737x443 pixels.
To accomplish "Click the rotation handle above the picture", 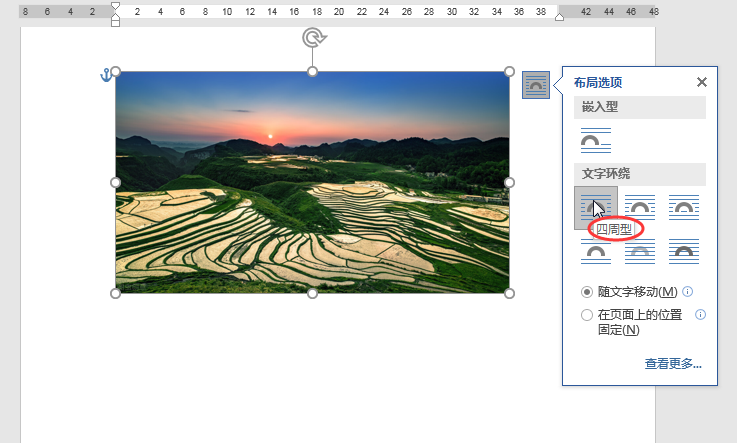I will tap(314, 38).
